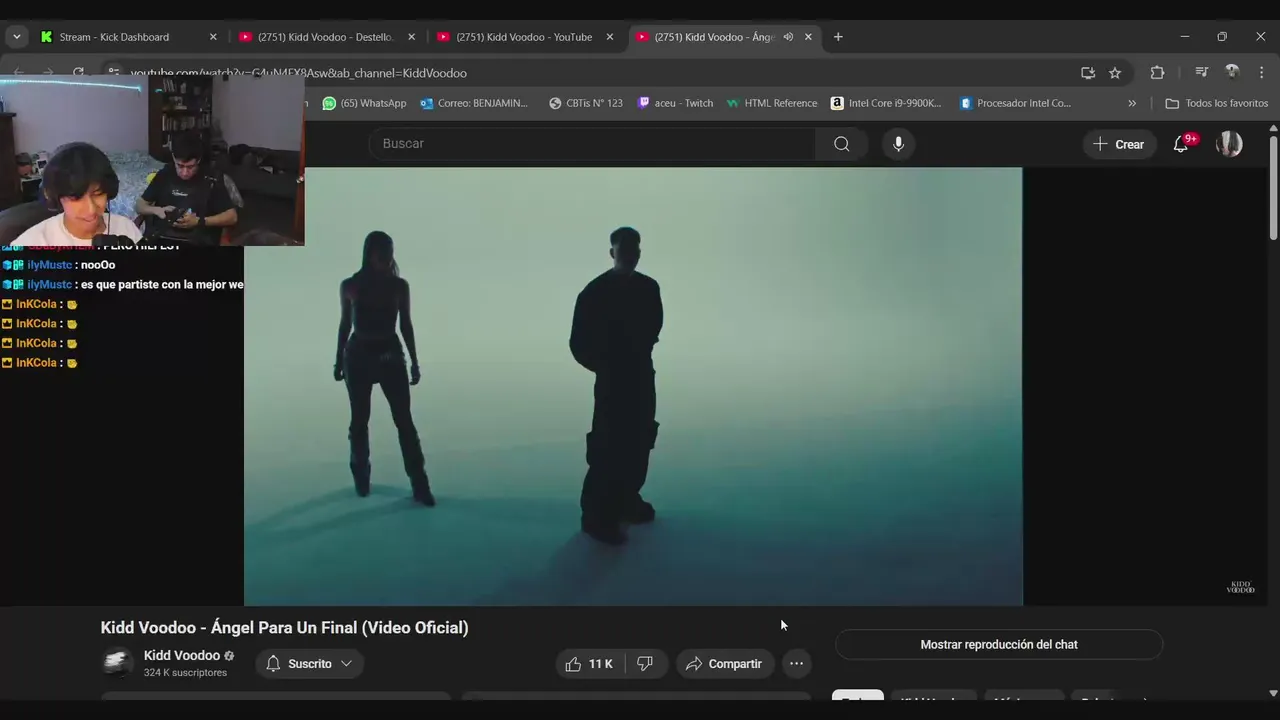
Task: Click the address bar URL
Action: point(299,73)
